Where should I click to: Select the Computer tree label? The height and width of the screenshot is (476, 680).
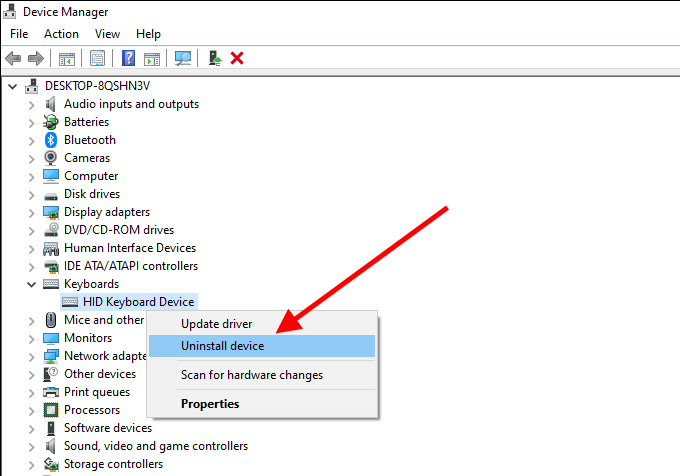[91, 176]
